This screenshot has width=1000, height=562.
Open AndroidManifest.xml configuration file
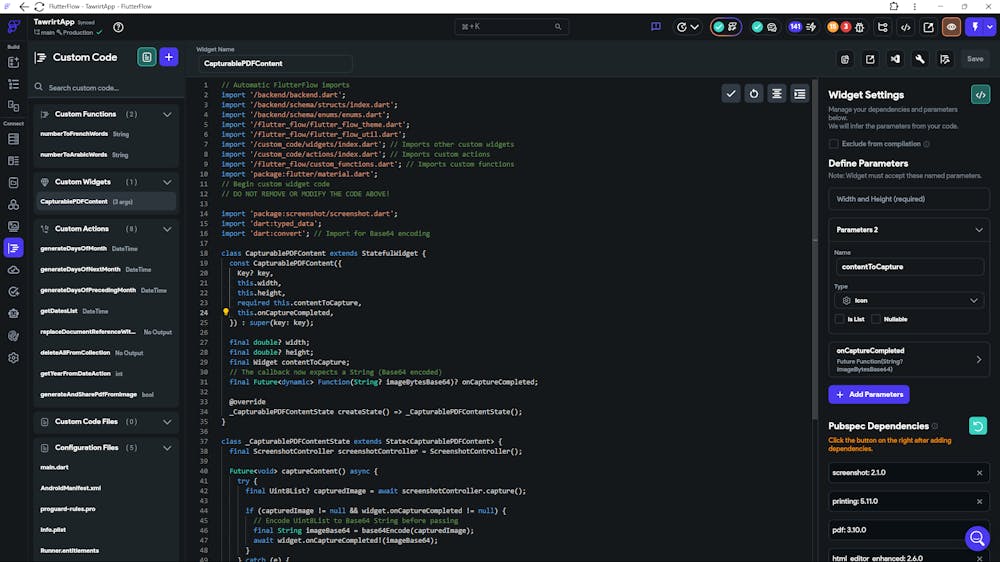(x=70, y=488)
